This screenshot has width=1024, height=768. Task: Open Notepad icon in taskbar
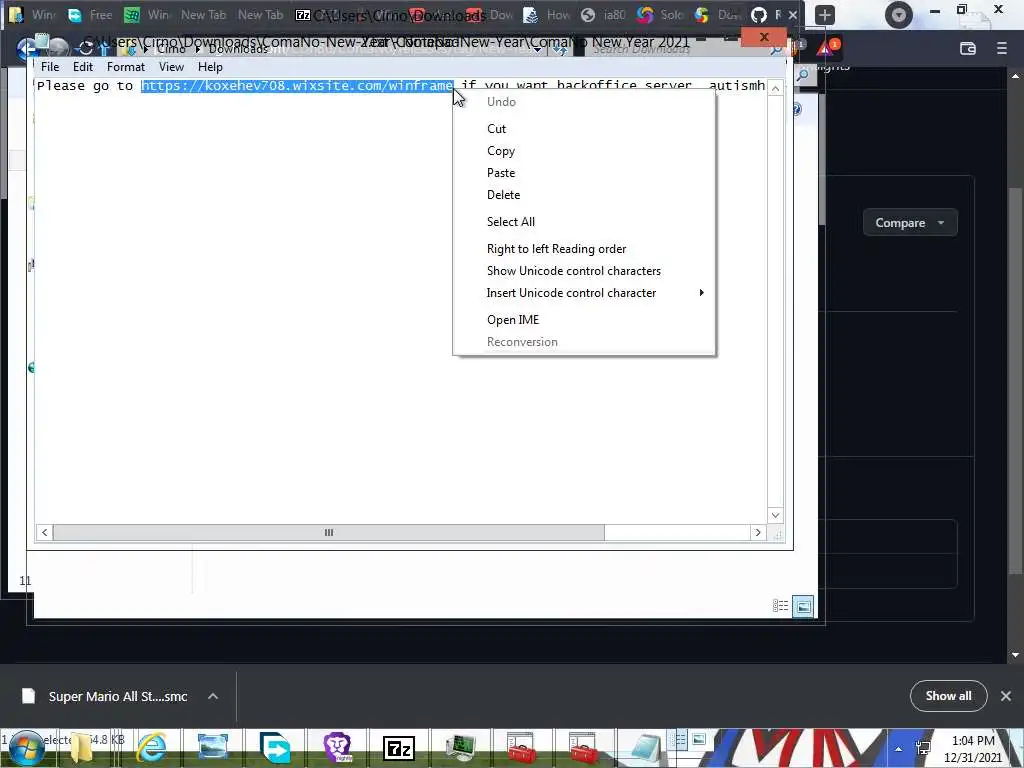tap(645, 748)
